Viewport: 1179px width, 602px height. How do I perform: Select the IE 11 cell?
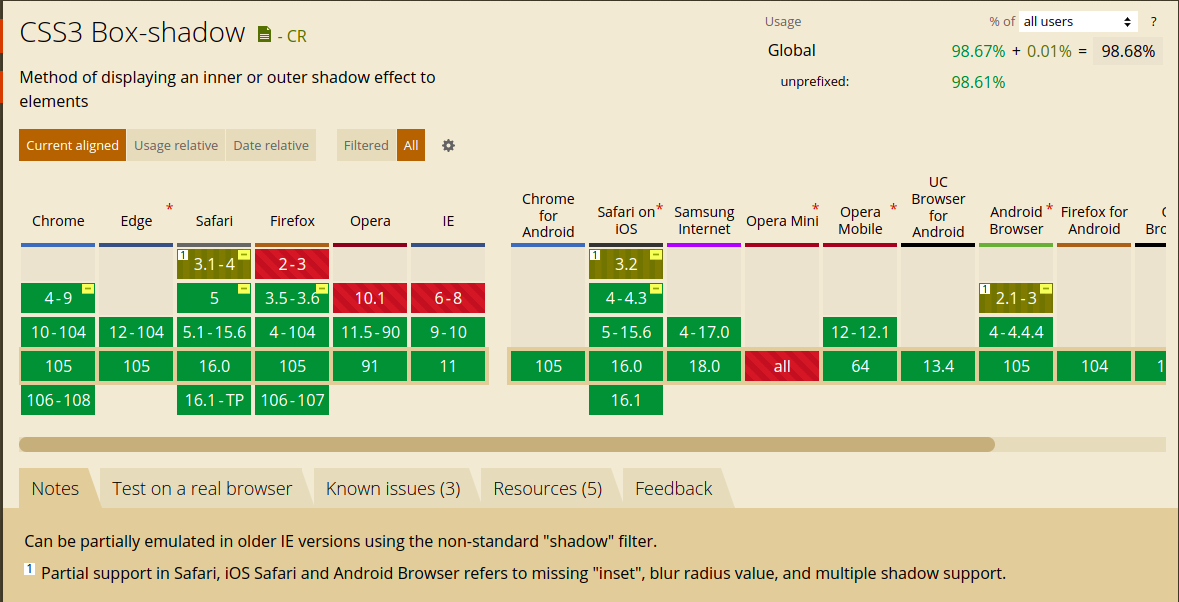click(448, 366)
